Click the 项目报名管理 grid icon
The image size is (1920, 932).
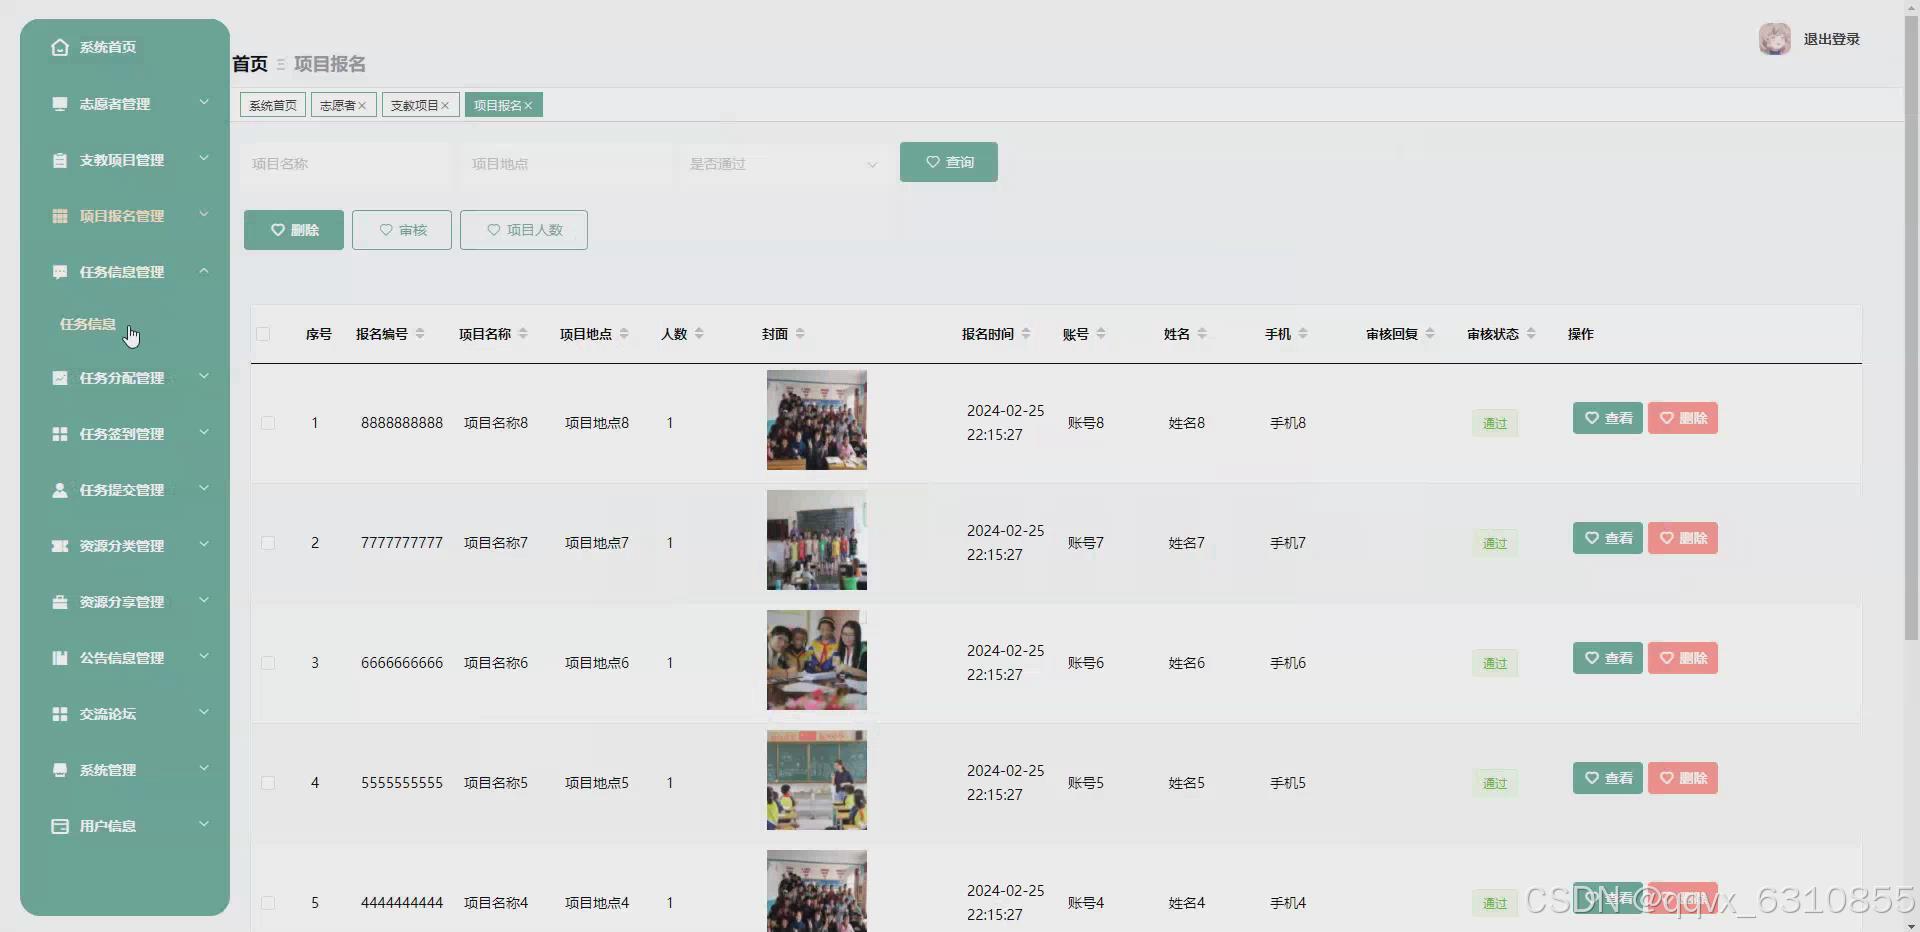(60, 216)
